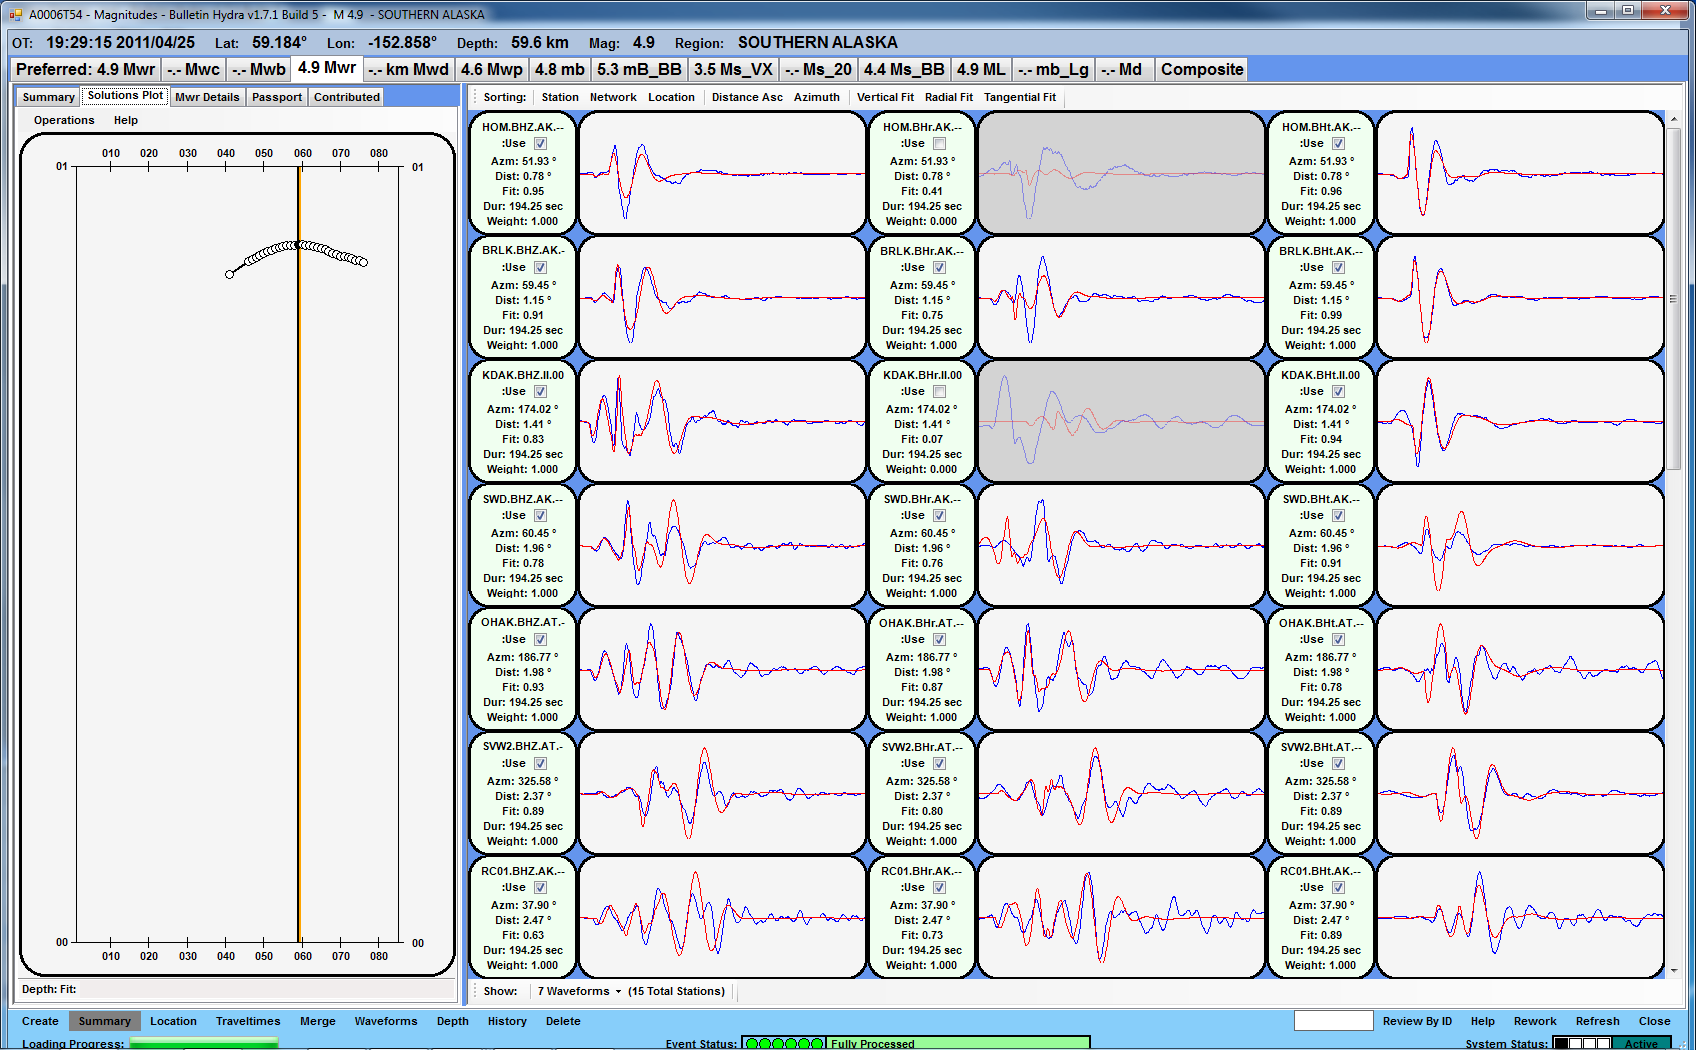Sort waveforms by Location
Image resolution: width=1696 pixels, height=1050 pixels.
[671, 97]
